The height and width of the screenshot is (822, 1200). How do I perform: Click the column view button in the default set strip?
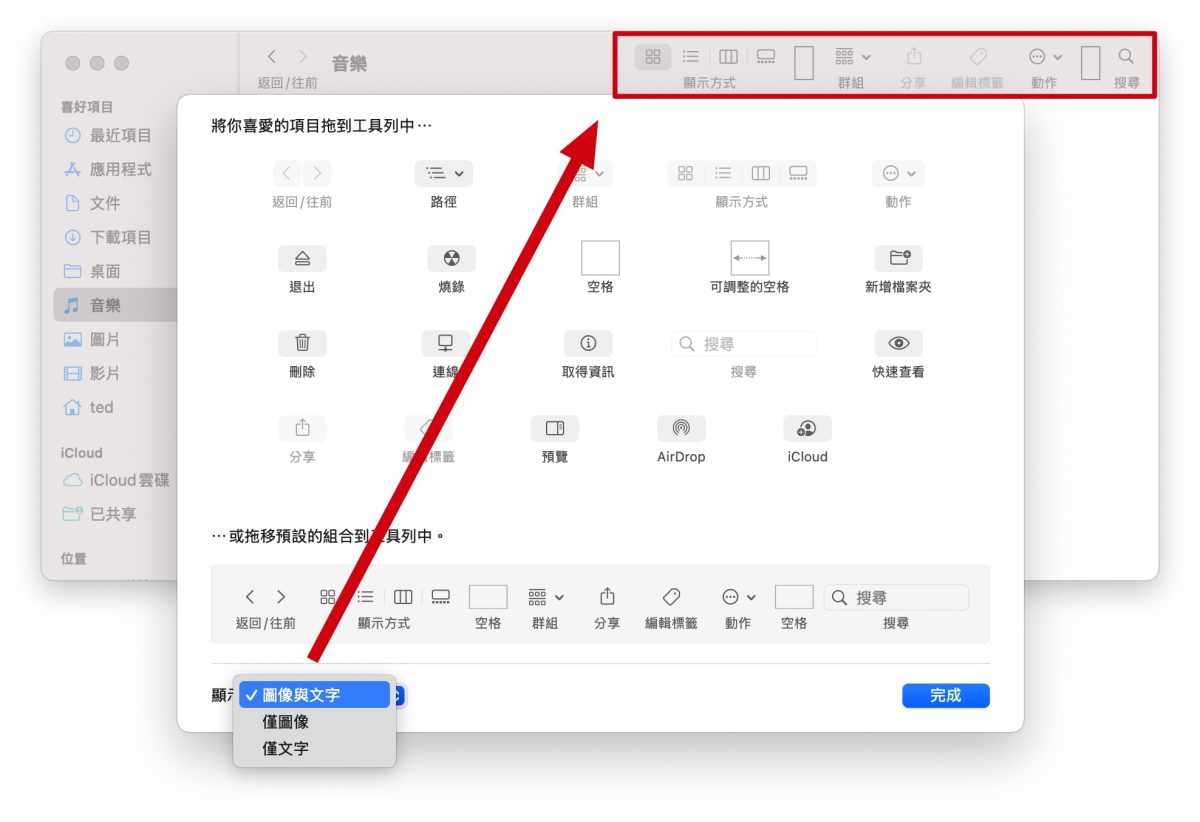(x=403, y=597)
